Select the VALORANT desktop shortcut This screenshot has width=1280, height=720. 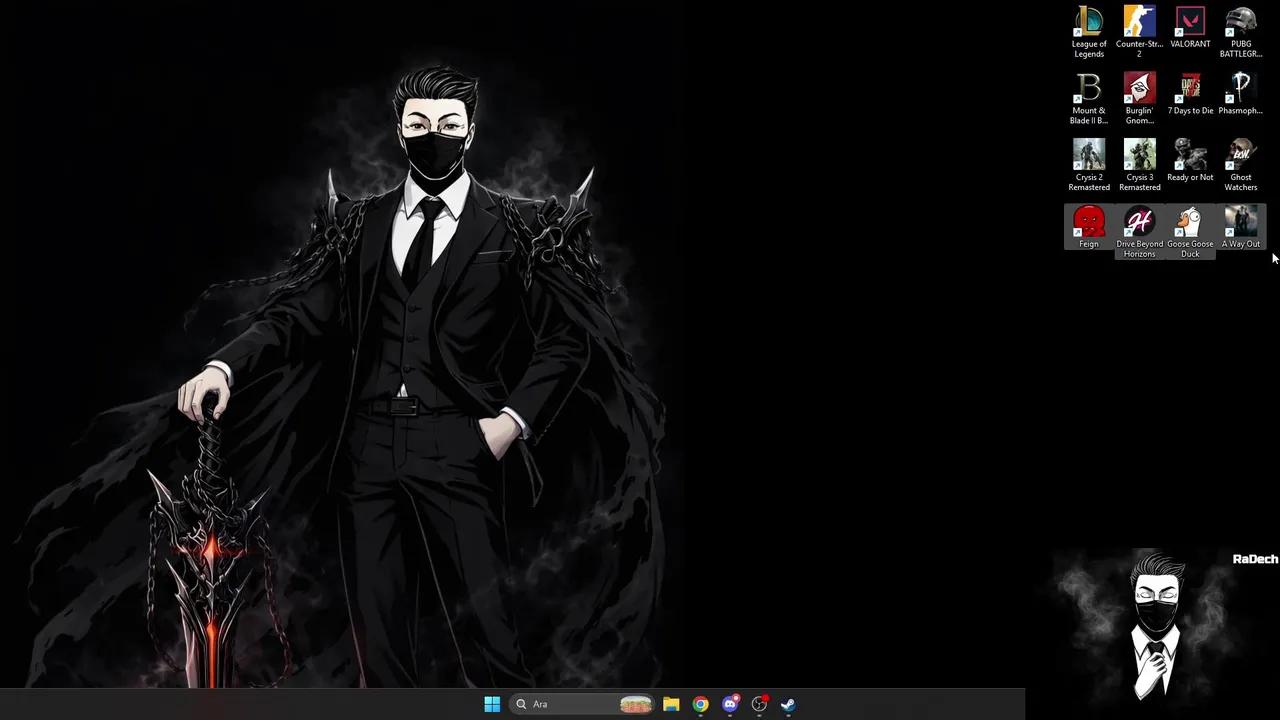point(1190,28)
